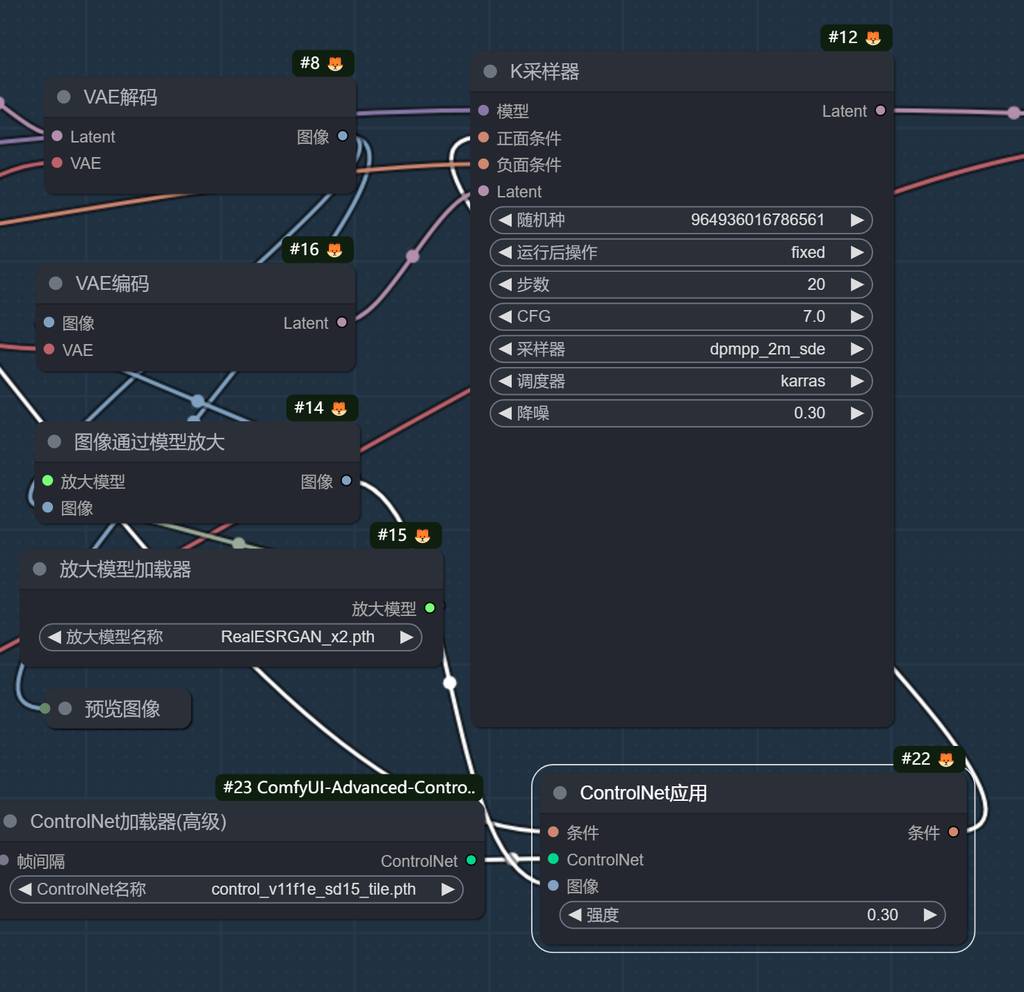
Task: Click the fox badge on node #22
Action: 945,760
